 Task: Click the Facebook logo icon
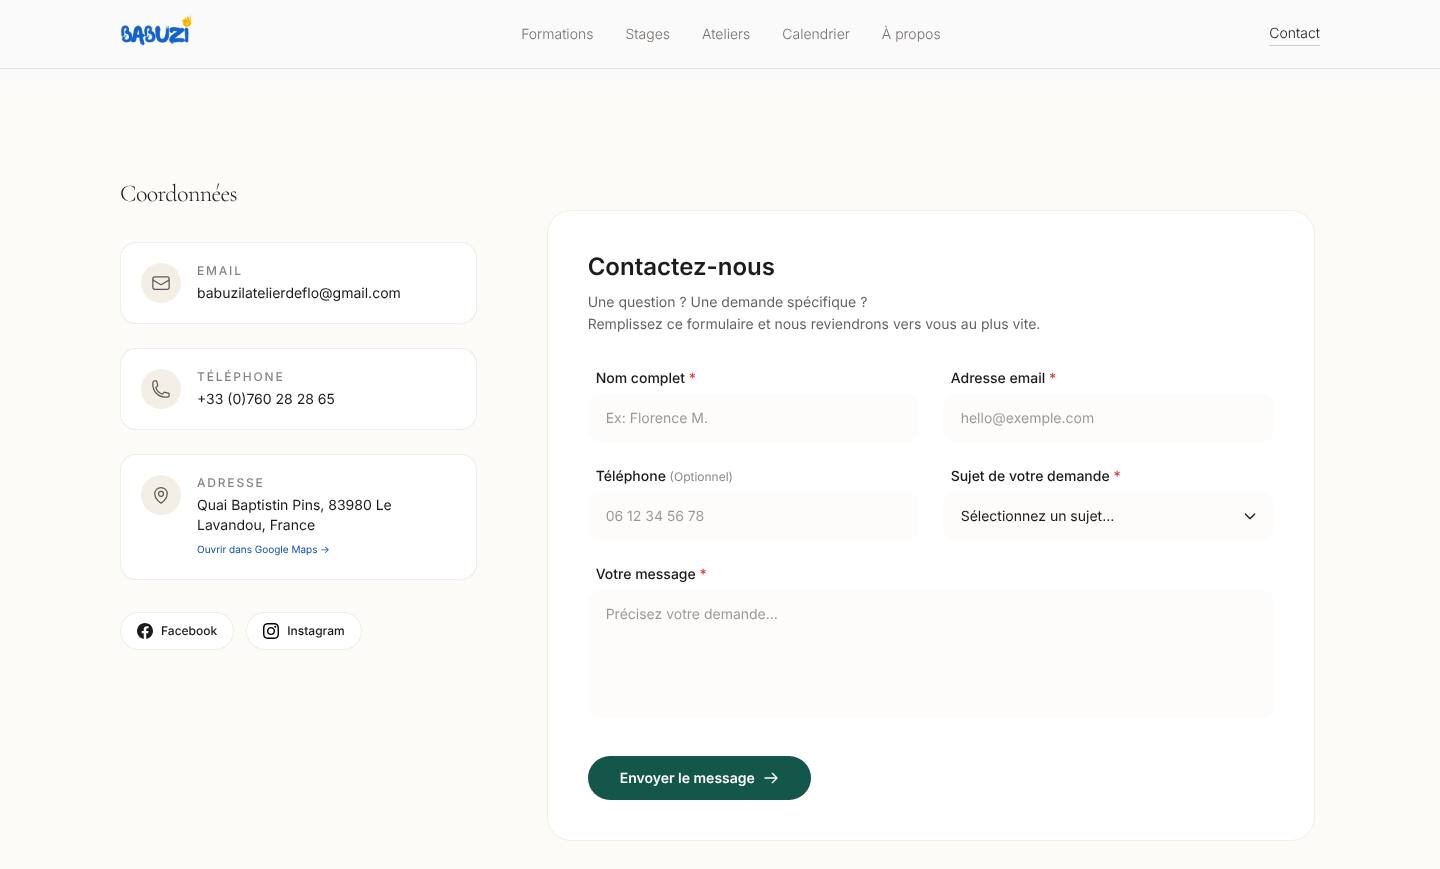[145, 631]
